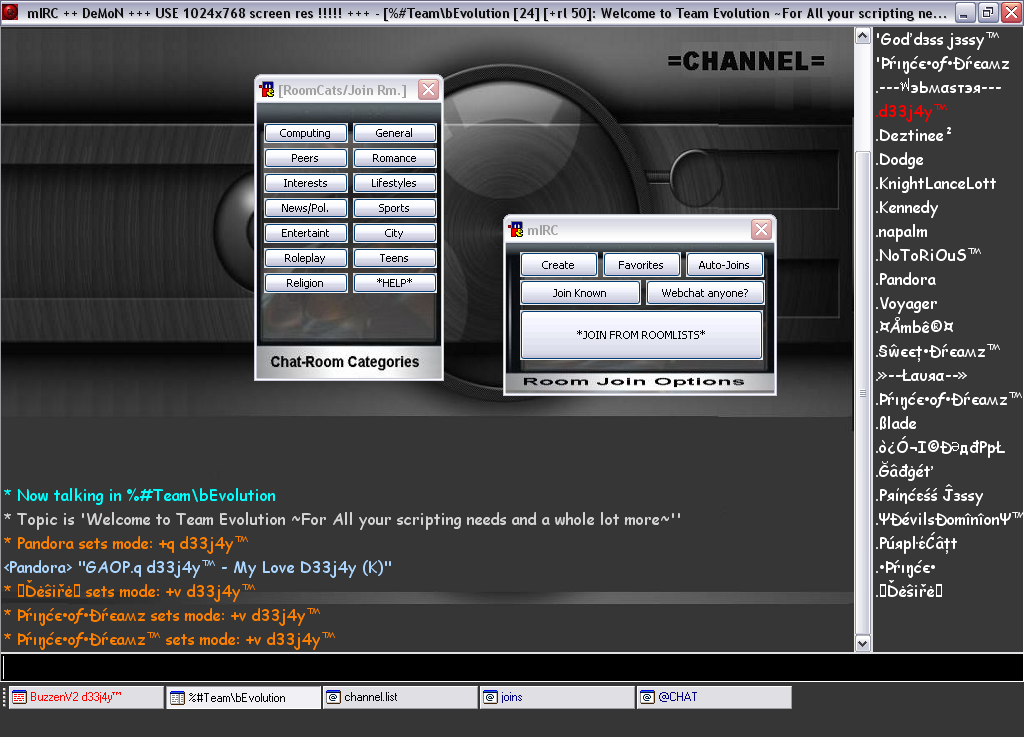Click the RoomCats/Join Rm. dialog title icon
1024x737 pixels.
tap(267, 90)
